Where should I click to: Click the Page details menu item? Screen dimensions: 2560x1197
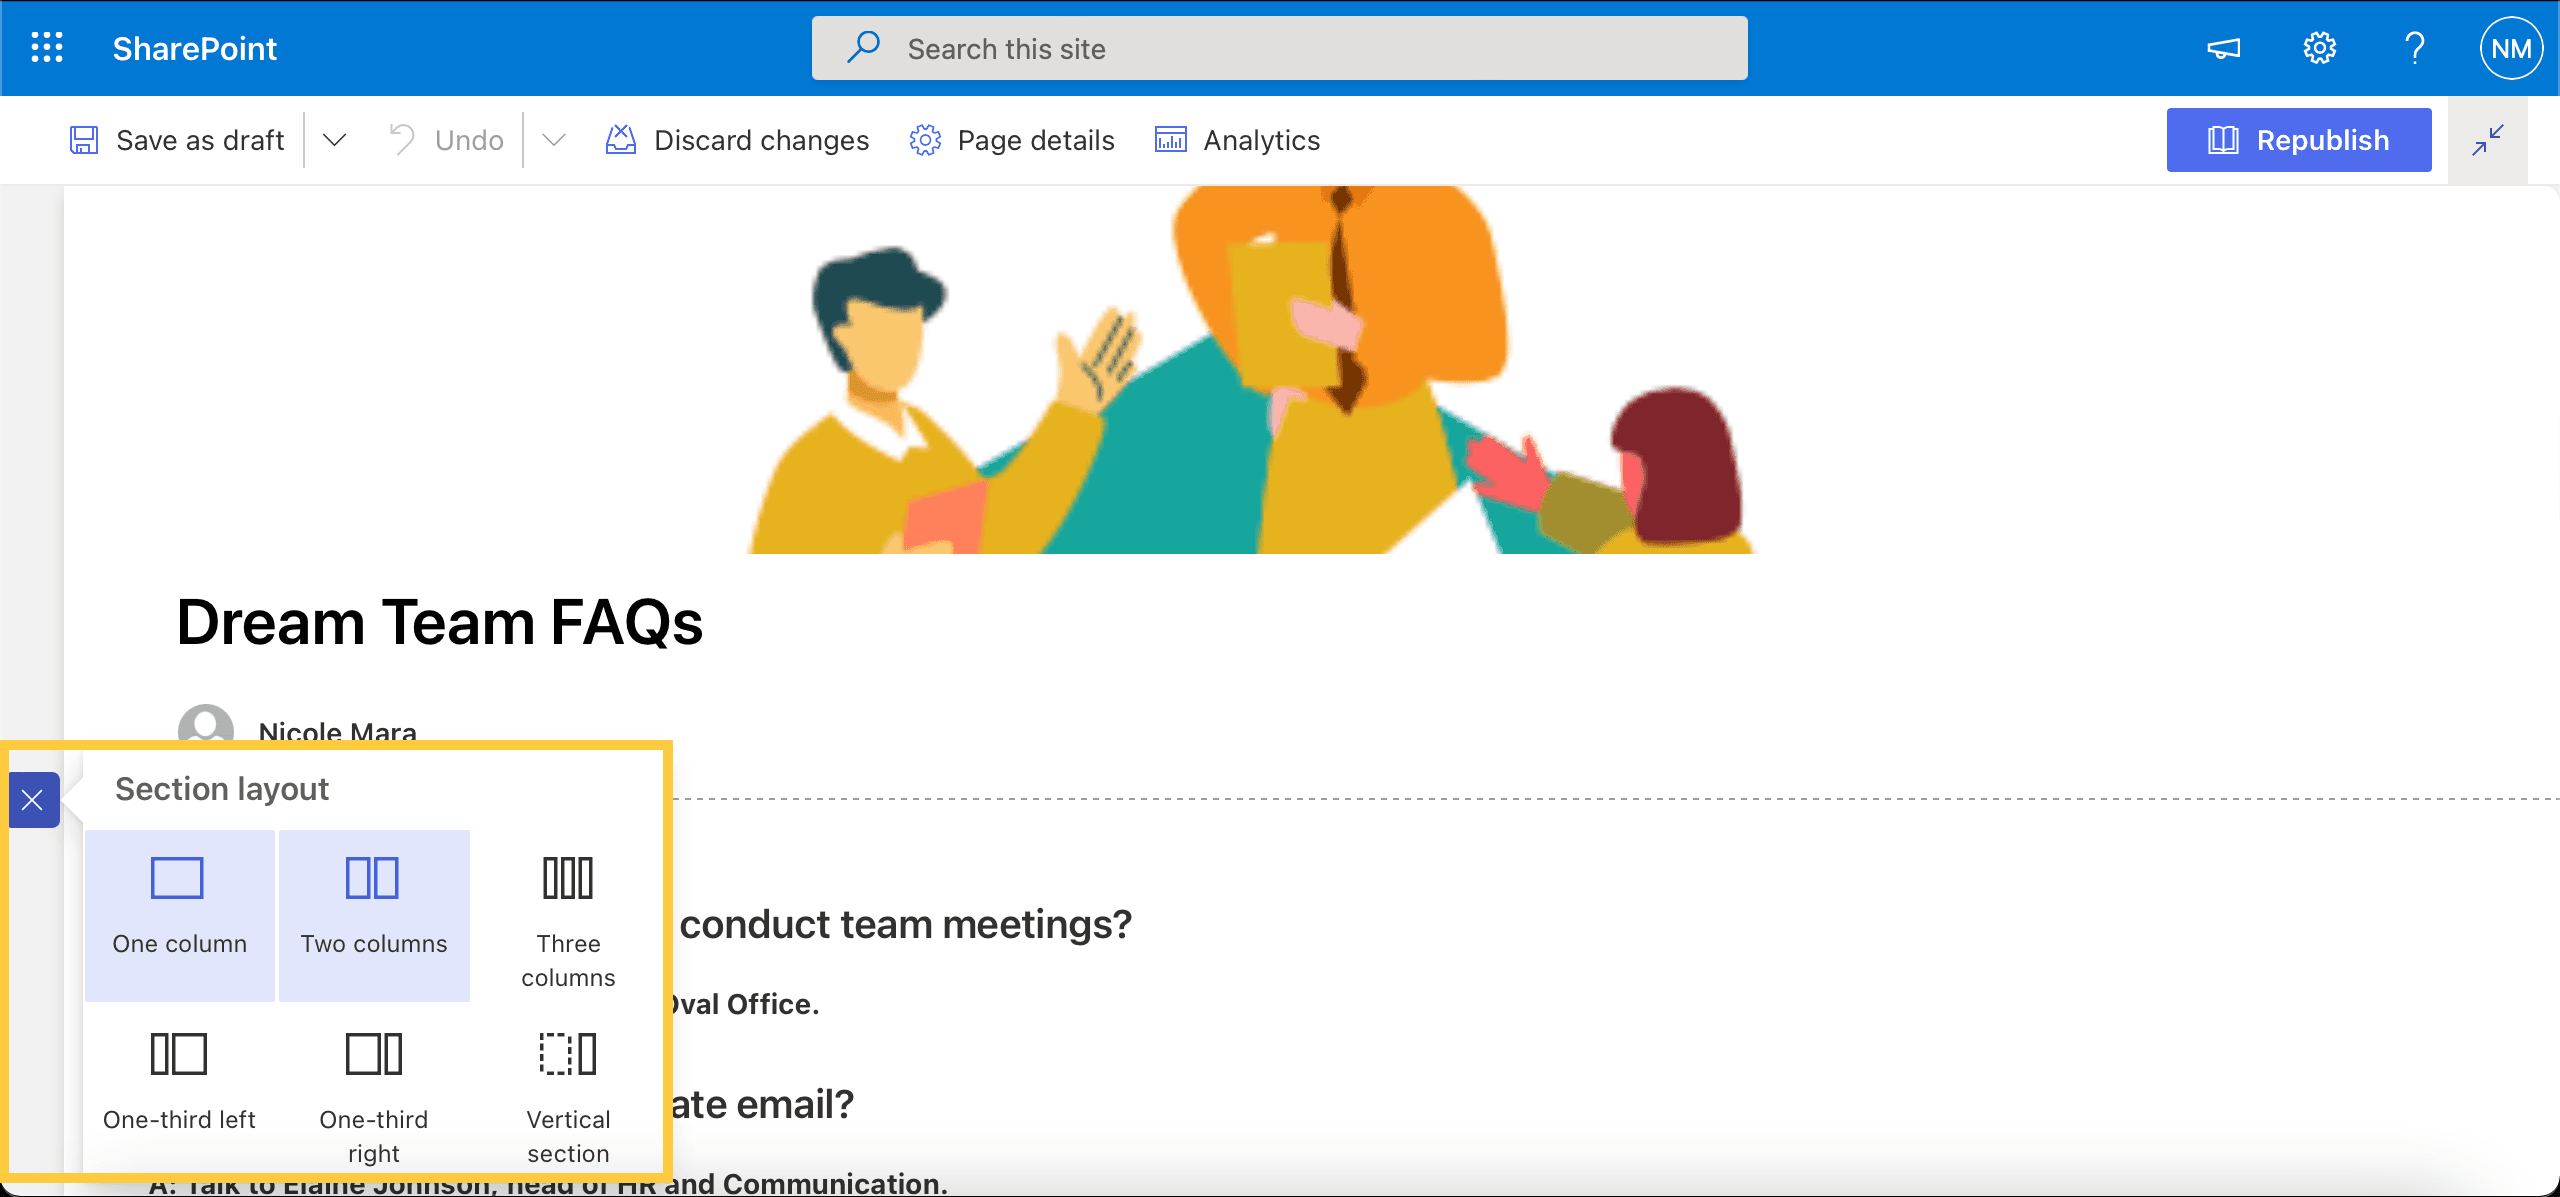(x=1012, y=139)
